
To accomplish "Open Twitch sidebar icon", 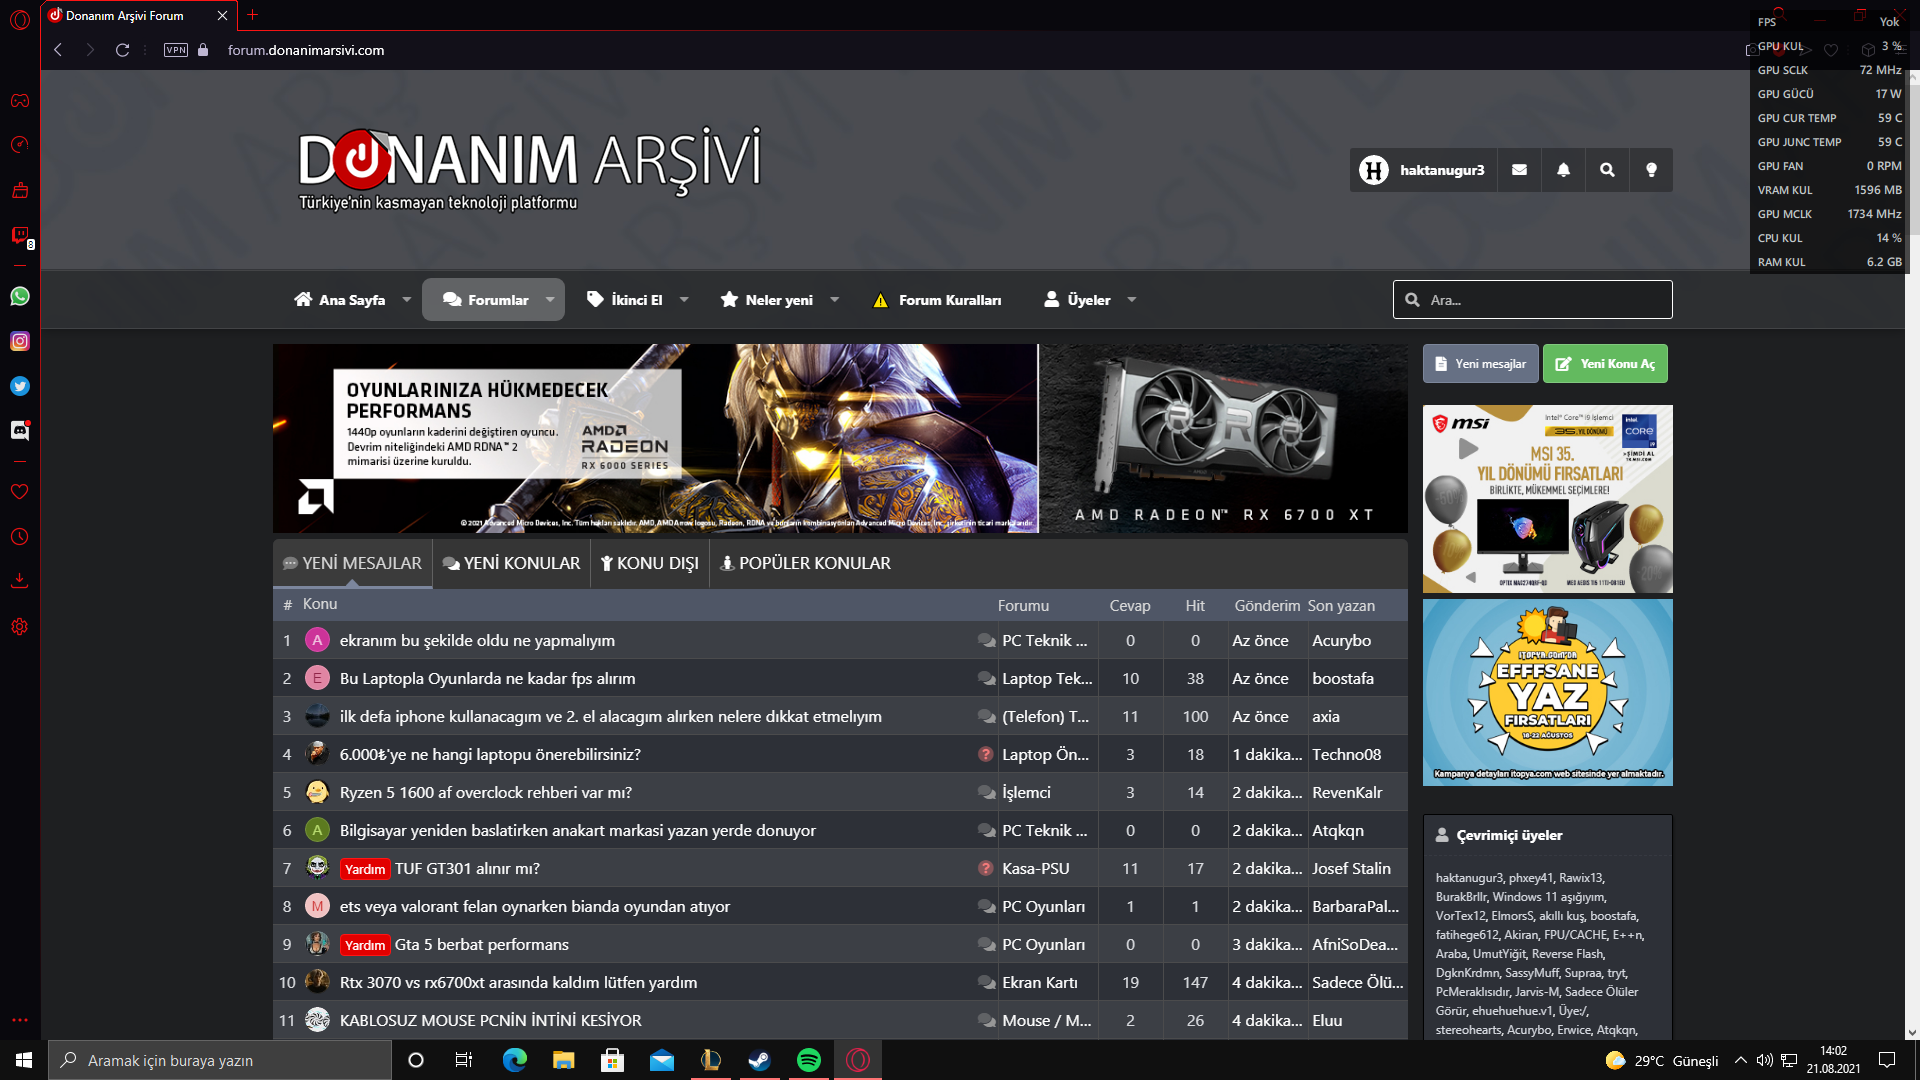I will pos(20,235).
